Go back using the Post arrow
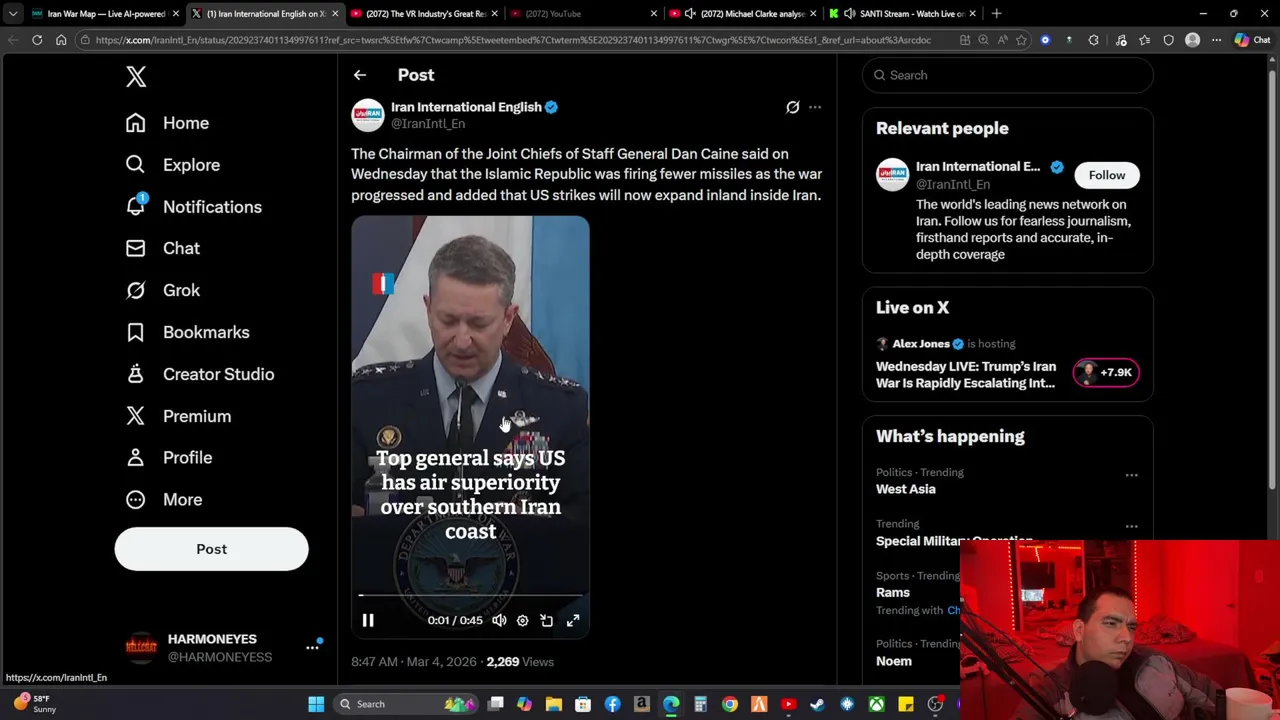This screenshot has width=1280, height=720. pyautogui.click(x=360, y=75)
